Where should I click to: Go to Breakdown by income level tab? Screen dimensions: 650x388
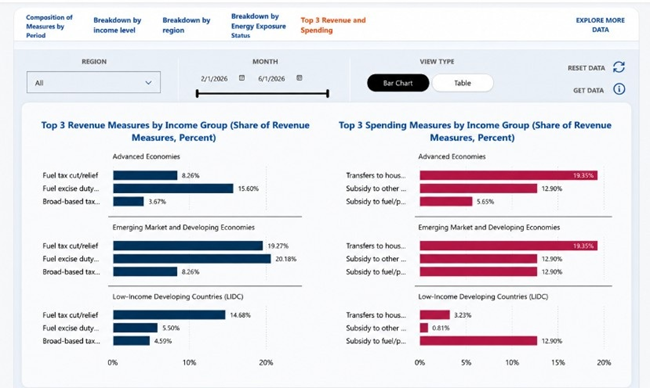[117, 25]
